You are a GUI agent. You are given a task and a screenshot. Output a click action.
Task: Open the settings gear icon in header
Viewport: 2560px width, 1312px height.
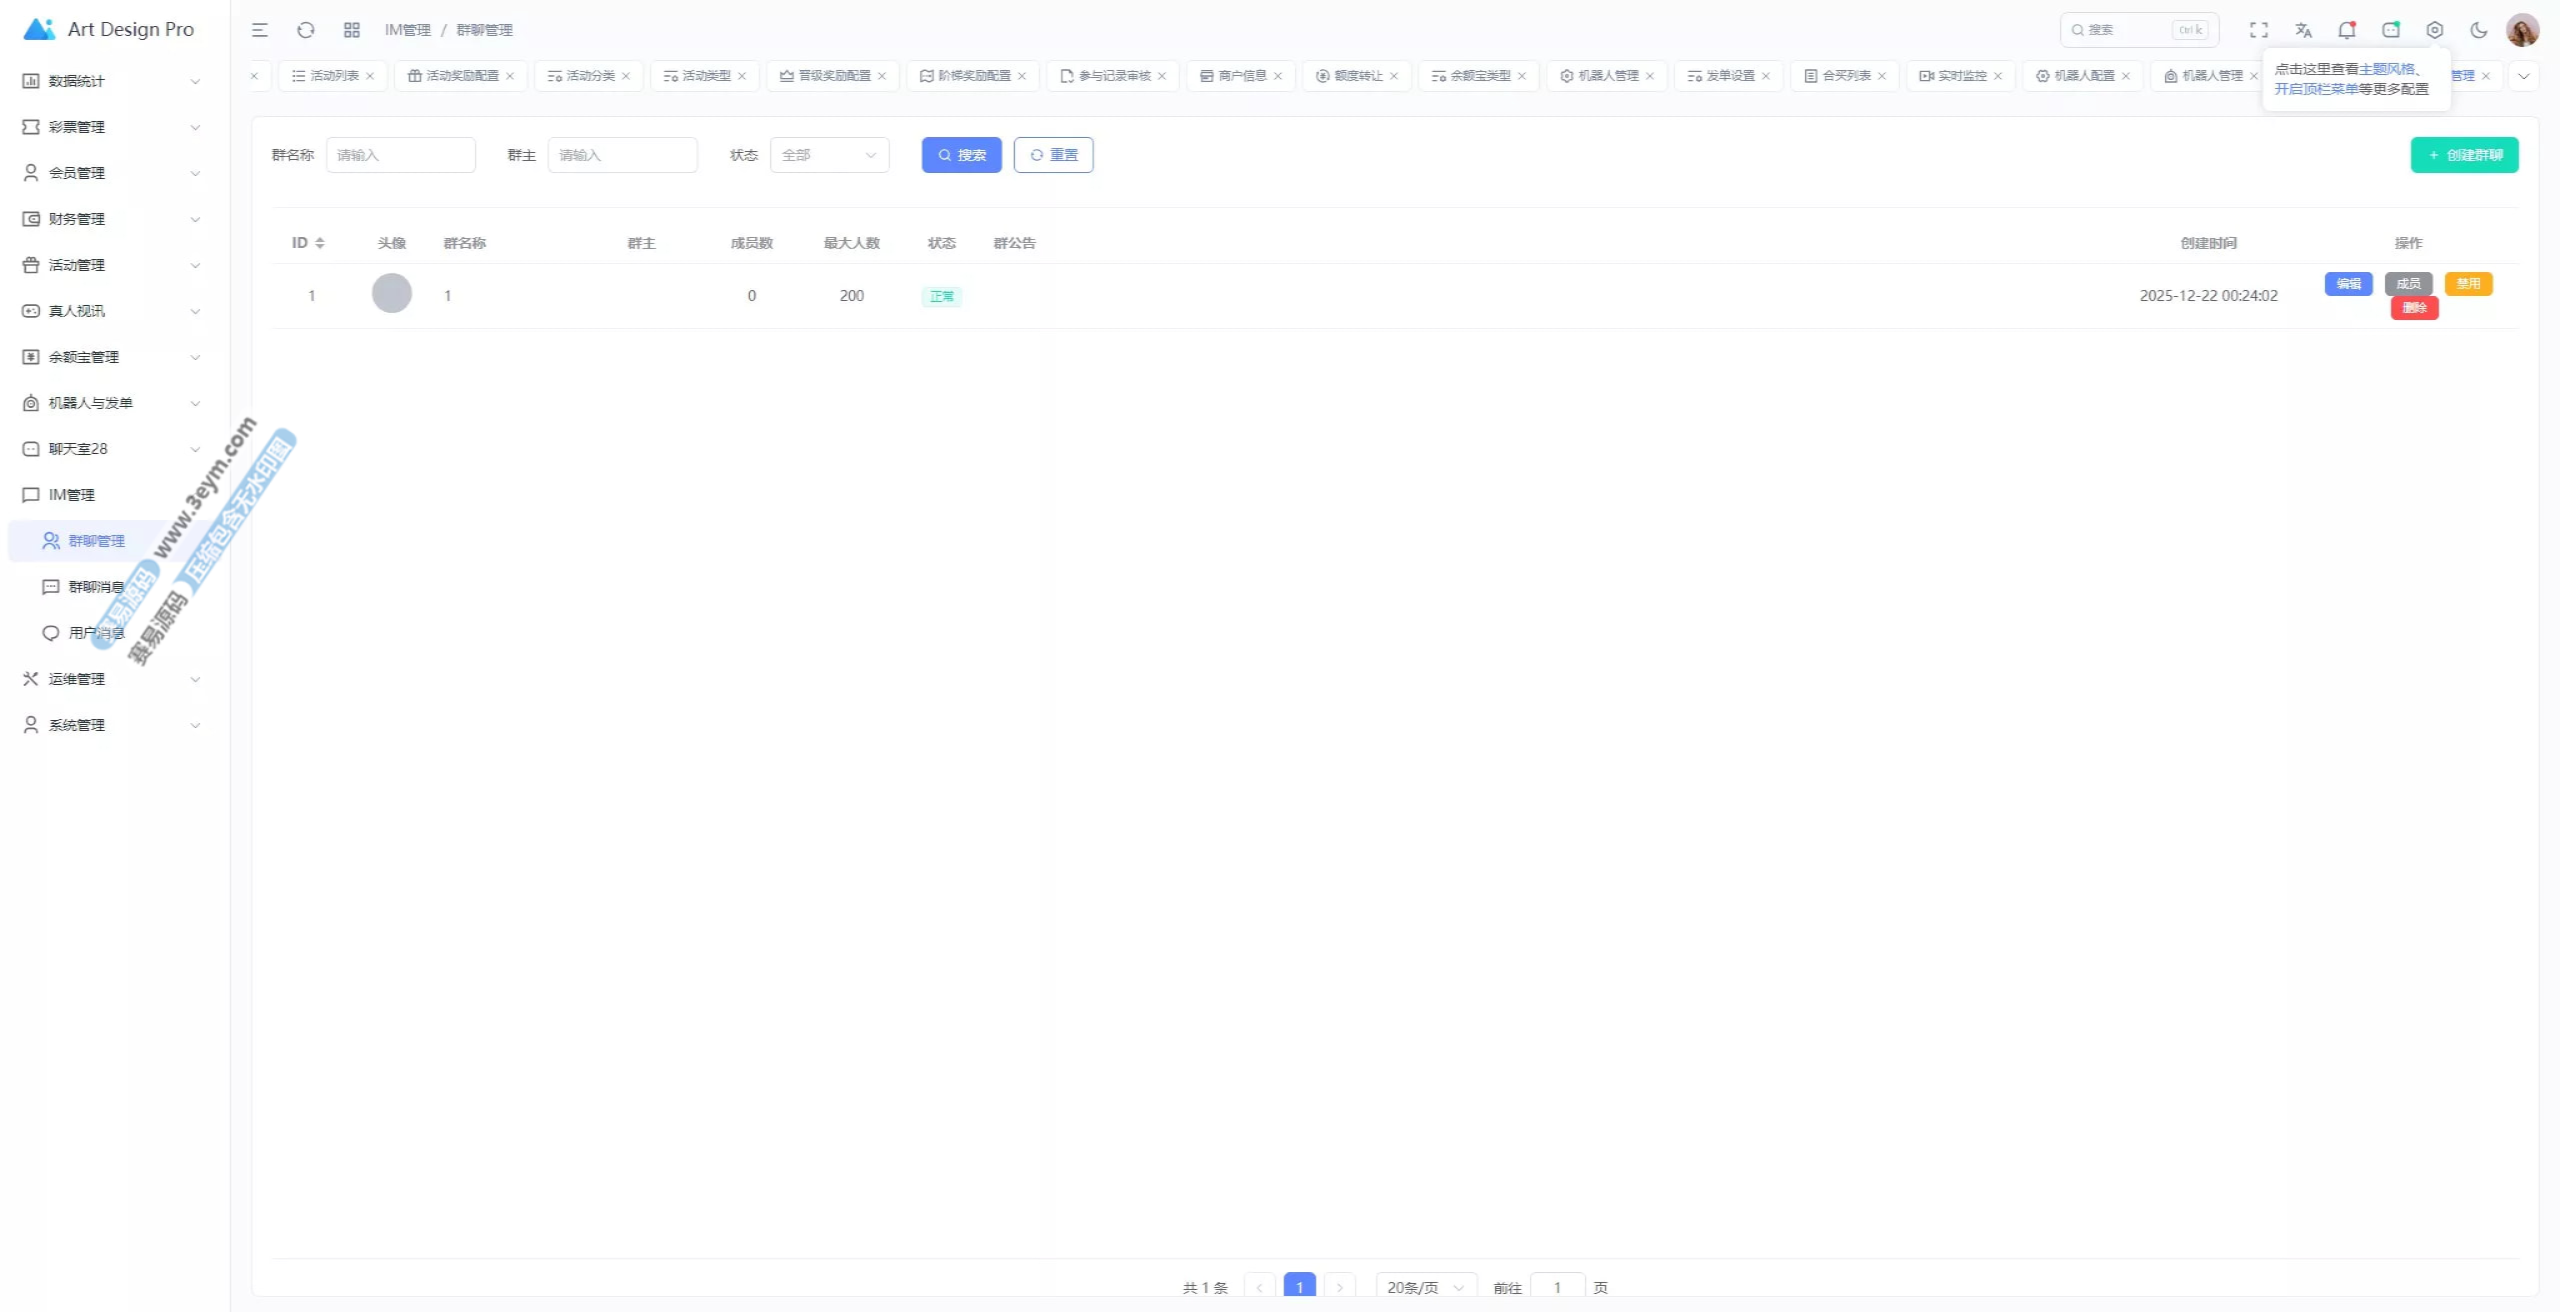tap(2435, 30)
